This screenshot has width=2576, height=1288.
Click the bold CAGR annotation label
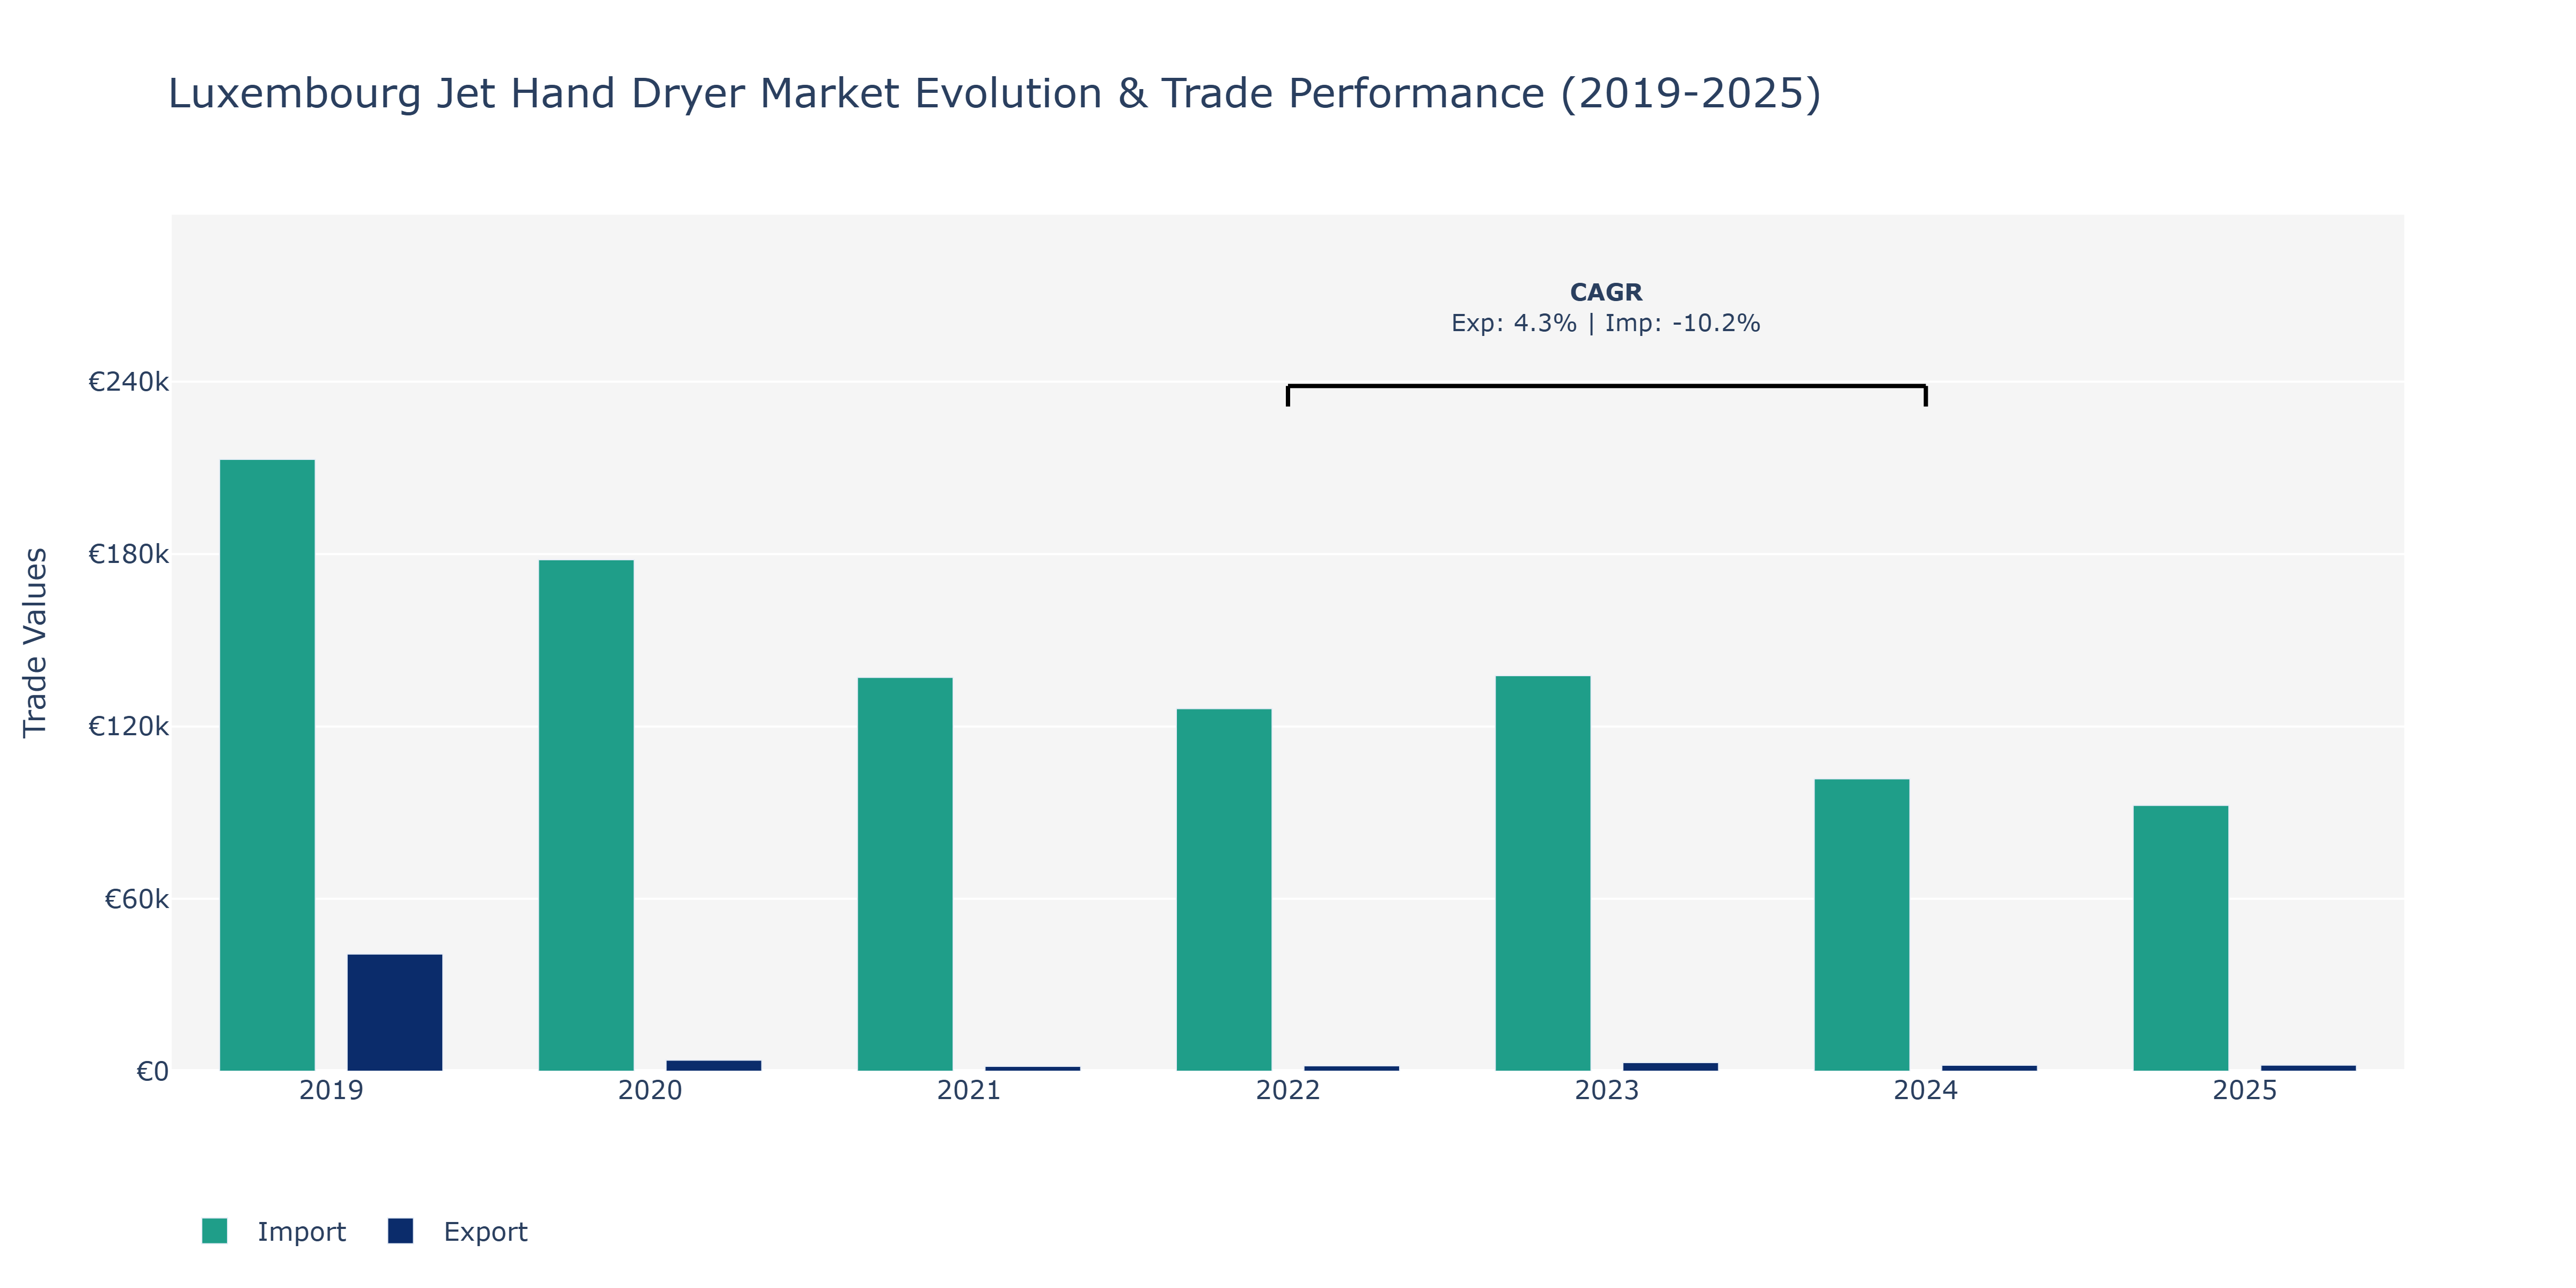point(1606,292)
